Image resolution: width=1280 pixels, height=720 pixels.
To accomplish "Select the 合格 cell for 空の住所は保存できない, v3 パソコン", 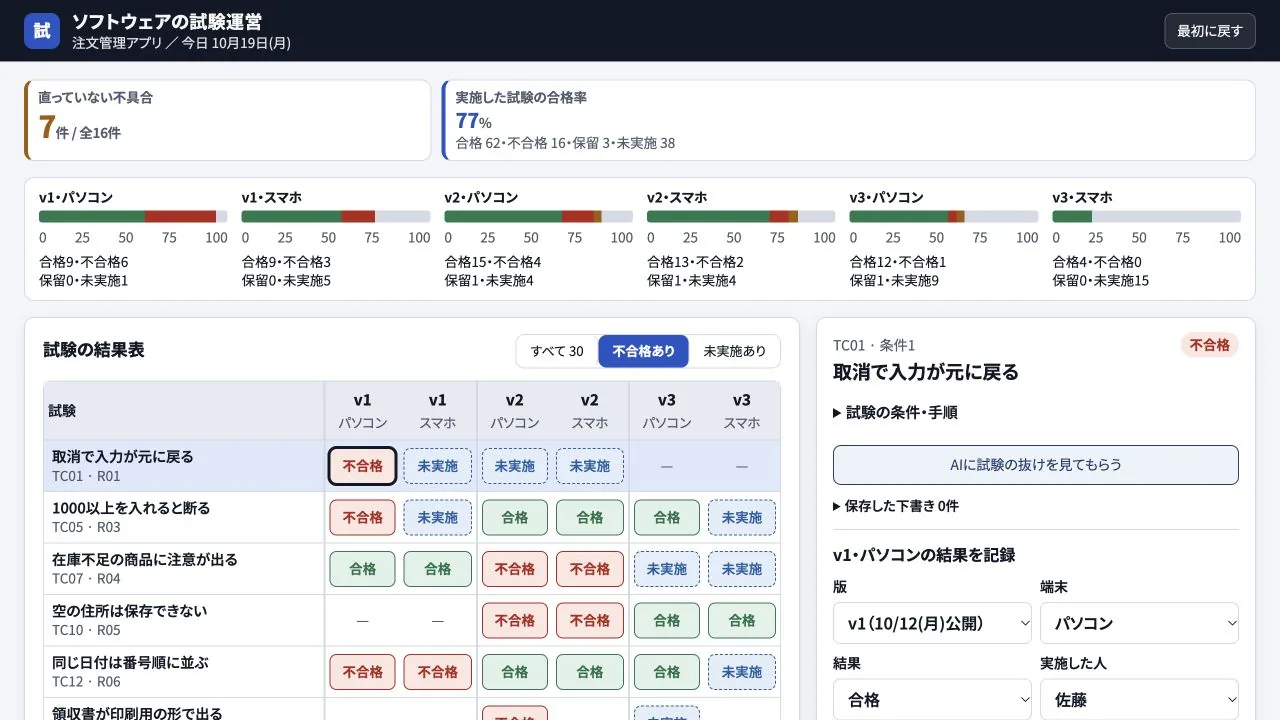I will pos(667,621).
